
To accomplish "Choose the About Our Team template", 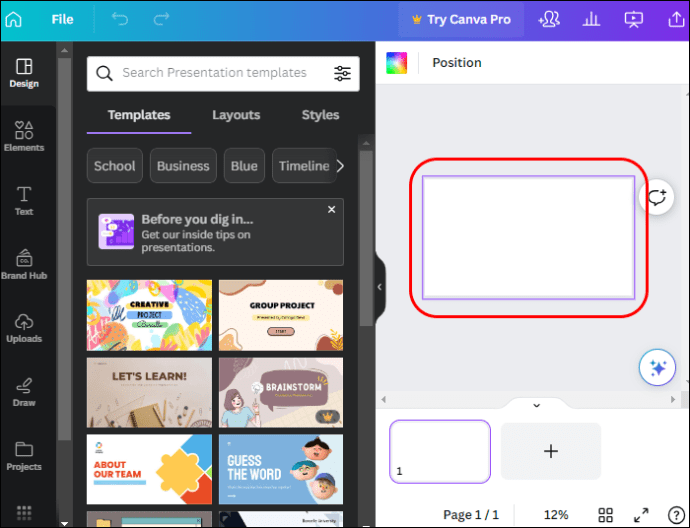I will [x=149, y=469].
